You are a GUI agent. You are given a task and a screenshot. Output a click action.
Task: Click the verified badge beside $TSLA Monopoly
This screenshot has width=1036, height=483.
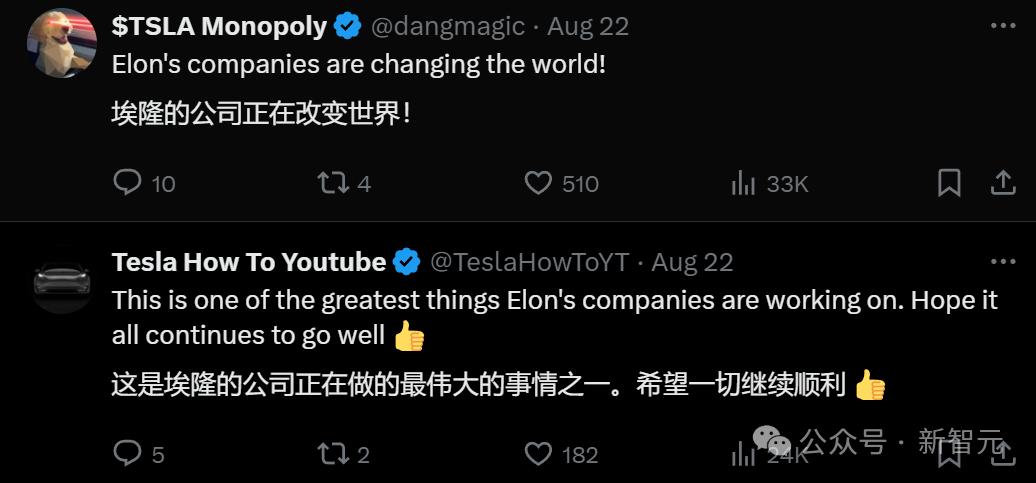(x=348, y=27)
